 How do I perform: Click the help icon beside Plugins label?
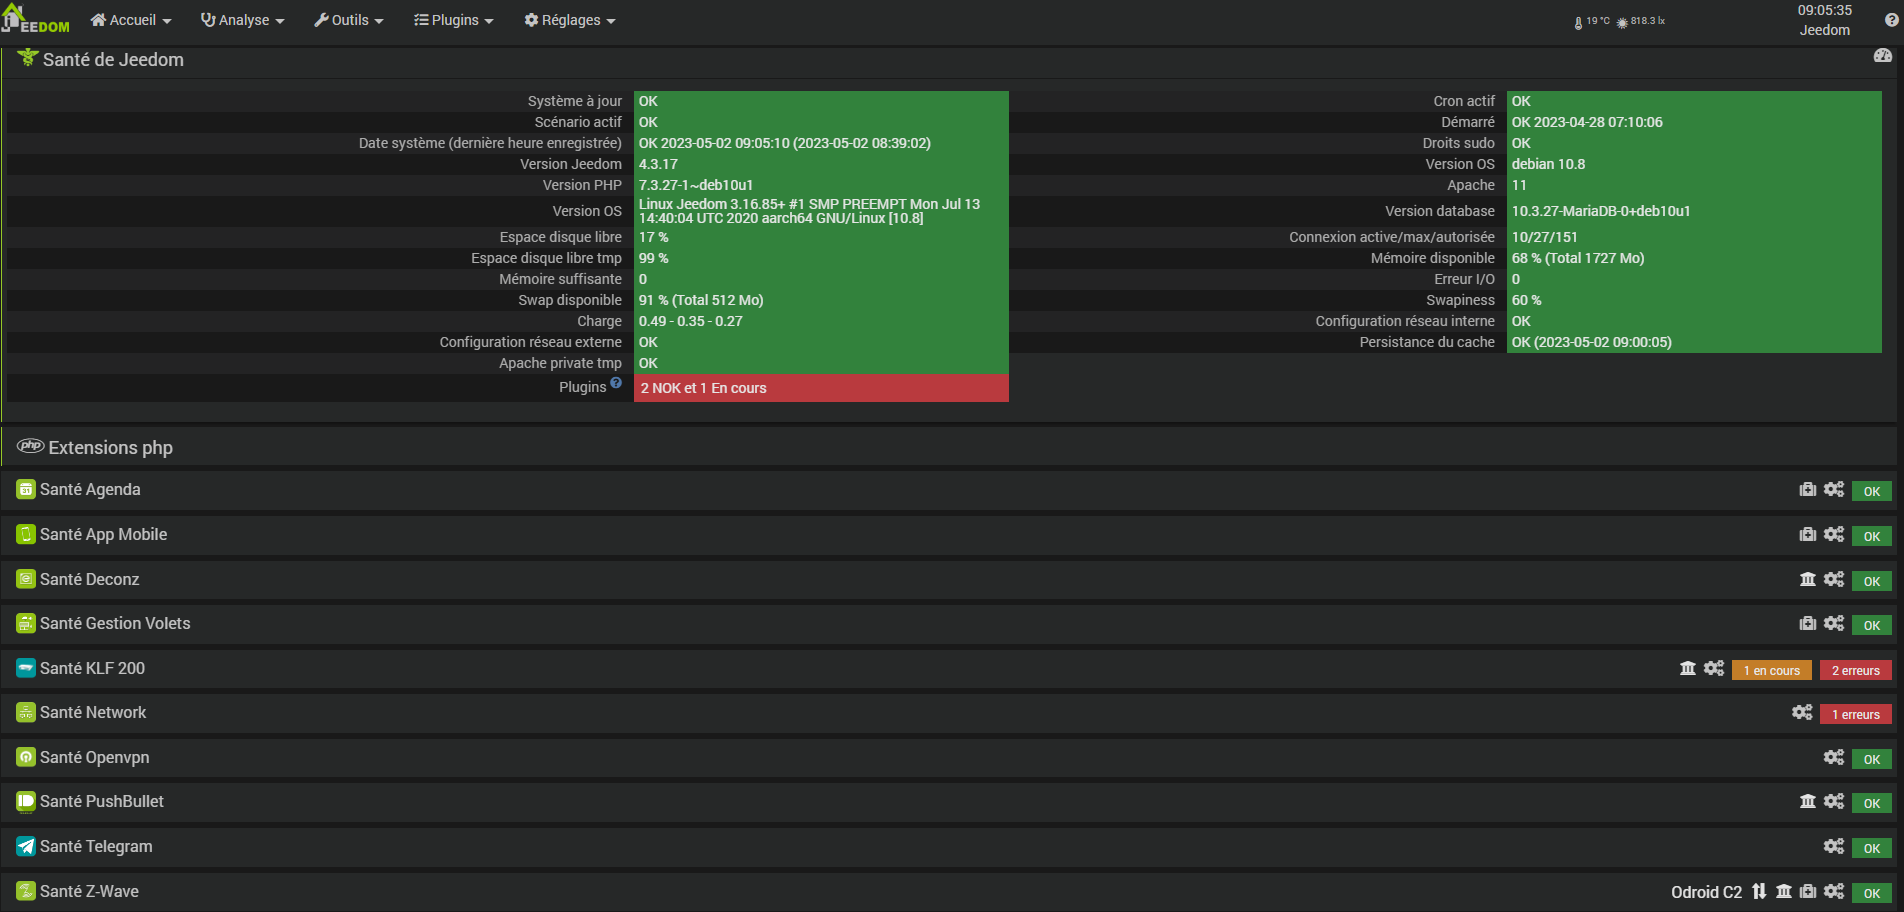(x=616, y=383)
